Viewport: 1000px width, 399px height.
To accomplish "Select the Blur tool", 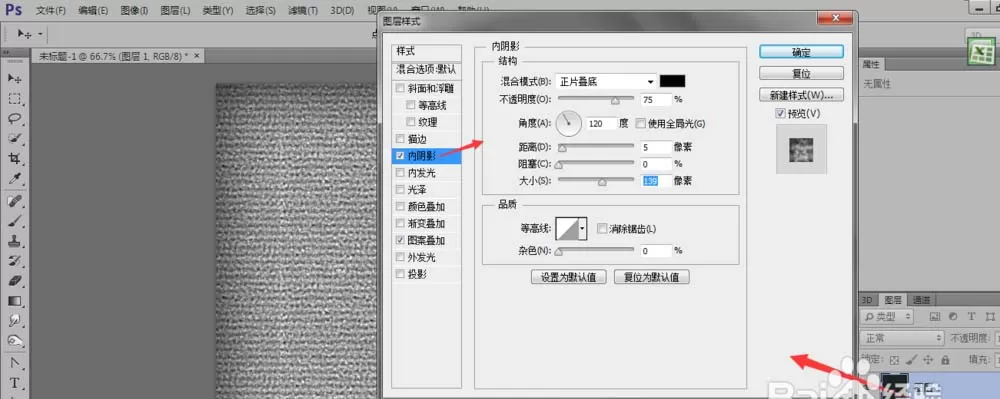I will [15, 321].
